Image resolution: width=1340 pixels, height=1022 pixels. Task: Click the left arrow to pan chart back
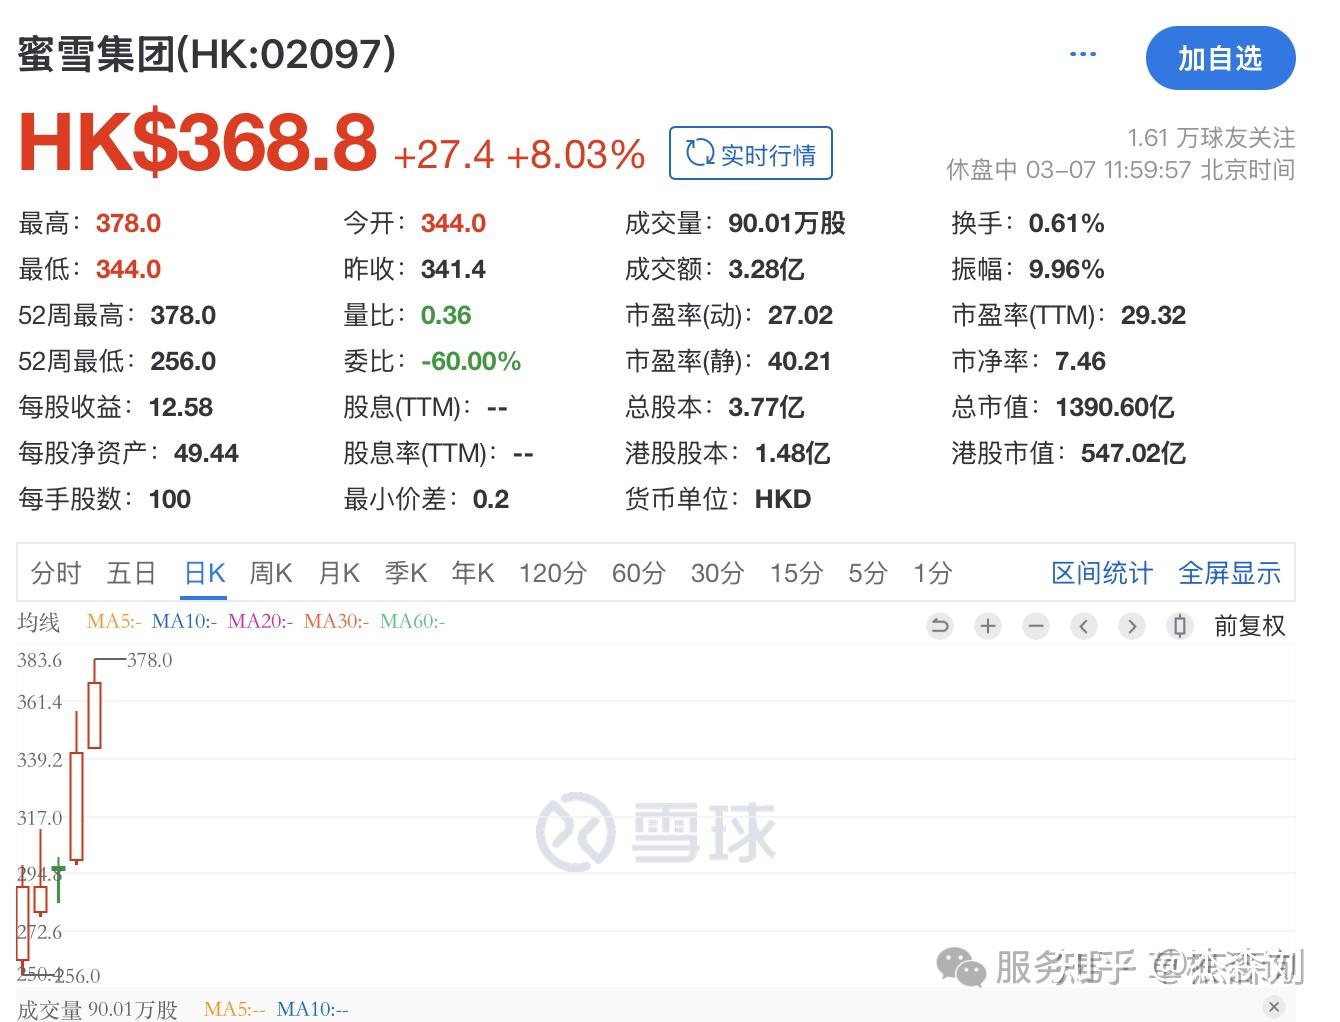pos(1084,625)
